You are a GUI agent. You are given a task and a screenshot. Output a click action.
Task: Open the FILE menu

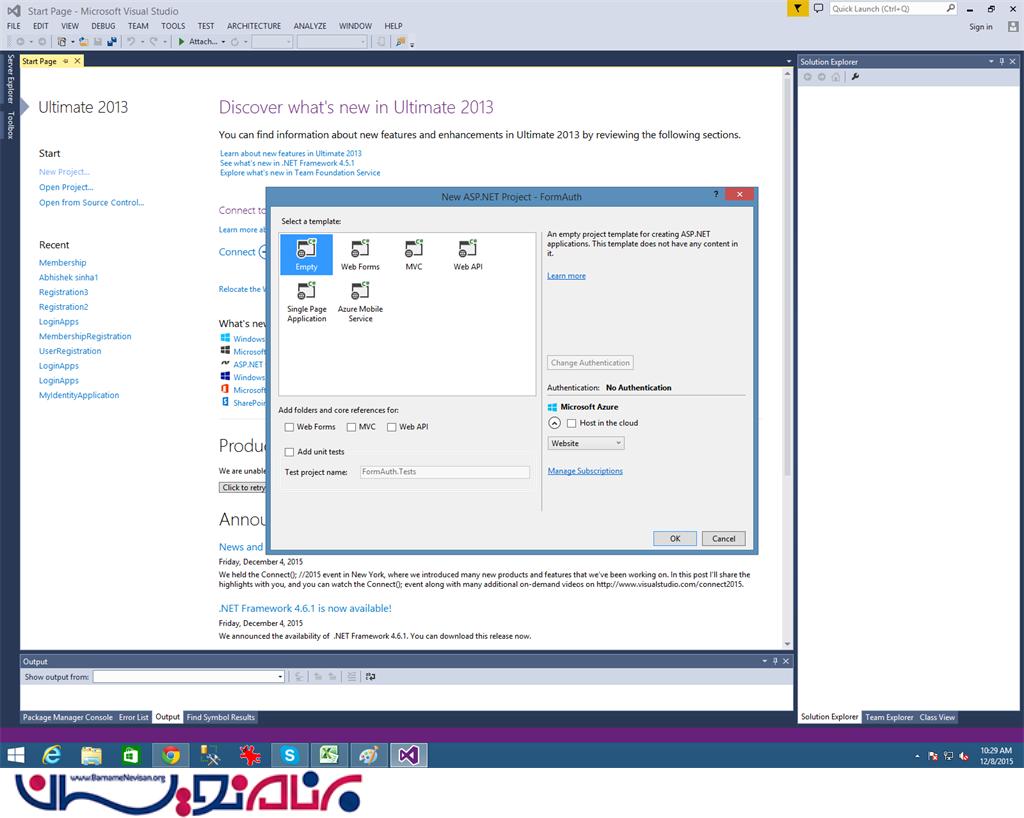[x=14, y=26]
